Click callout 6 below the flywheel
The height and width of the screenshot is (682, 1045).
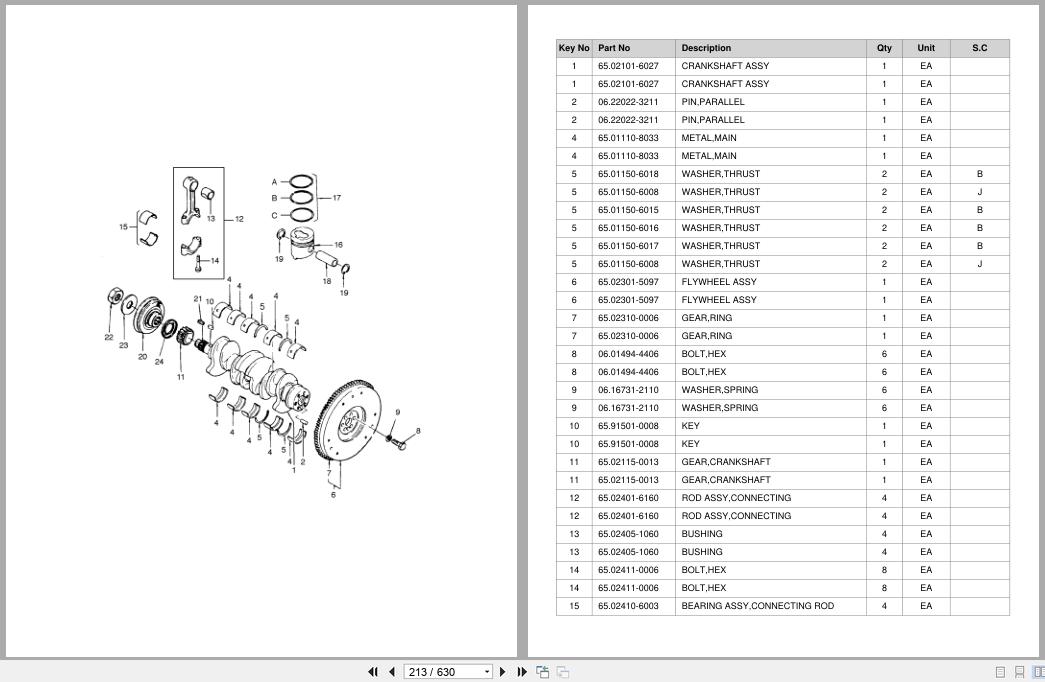(x=333, y=495)
